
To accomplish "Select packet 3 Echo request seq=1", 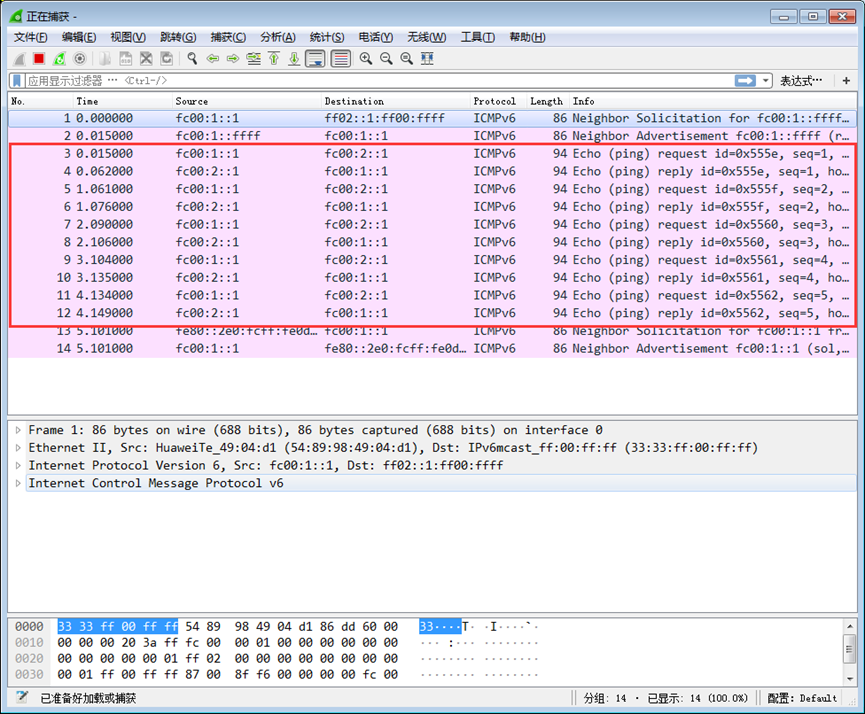I will (x=432, y=153).
